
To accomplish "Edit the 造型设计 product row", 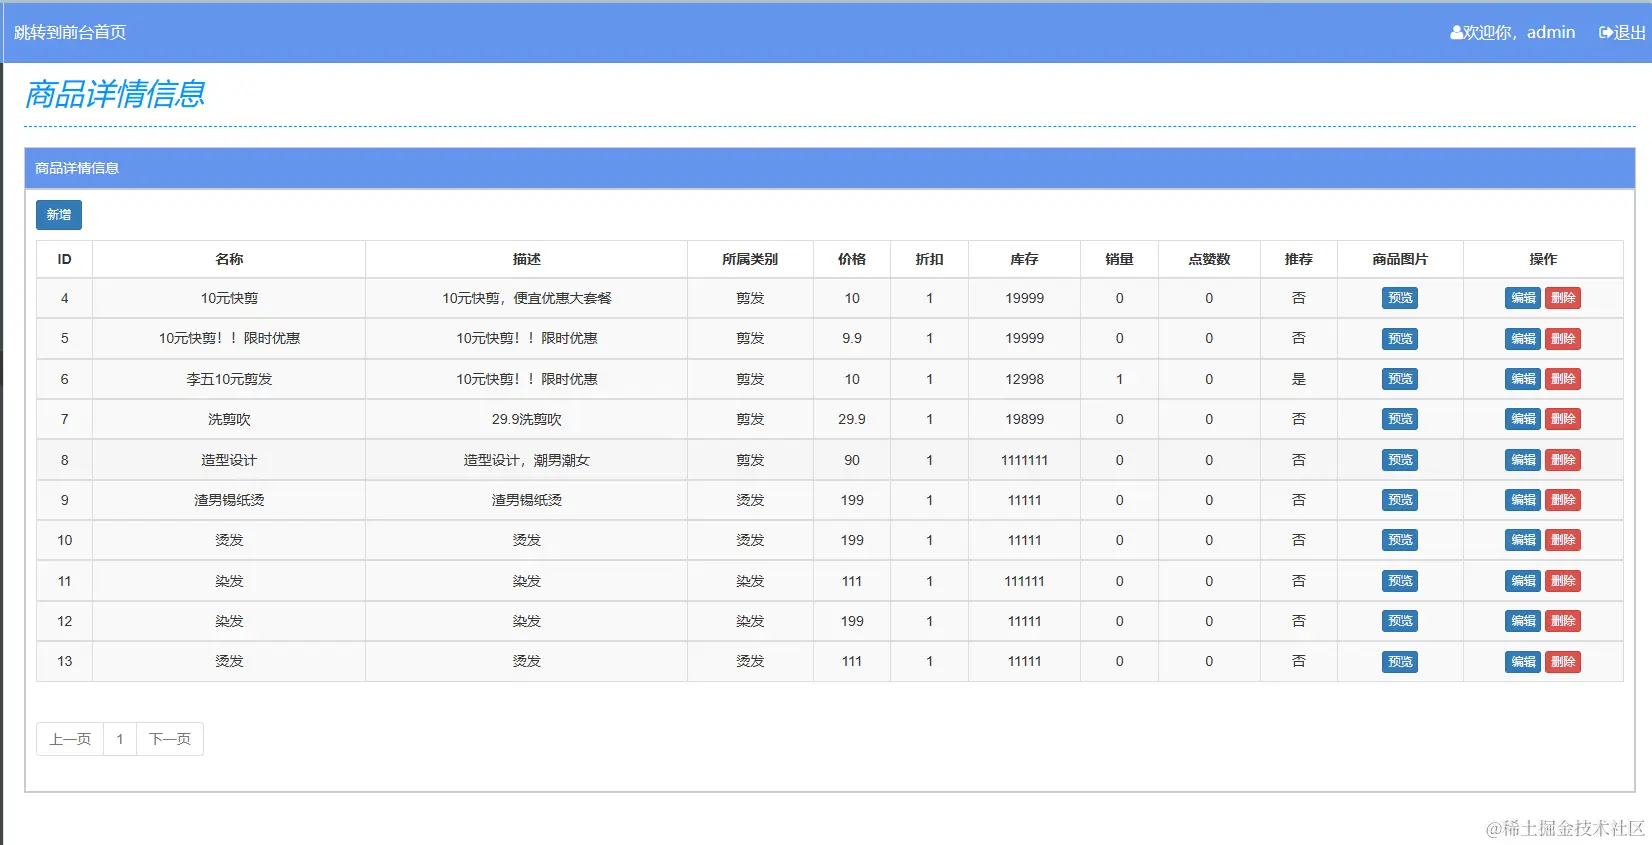I will click(1523, 460).
